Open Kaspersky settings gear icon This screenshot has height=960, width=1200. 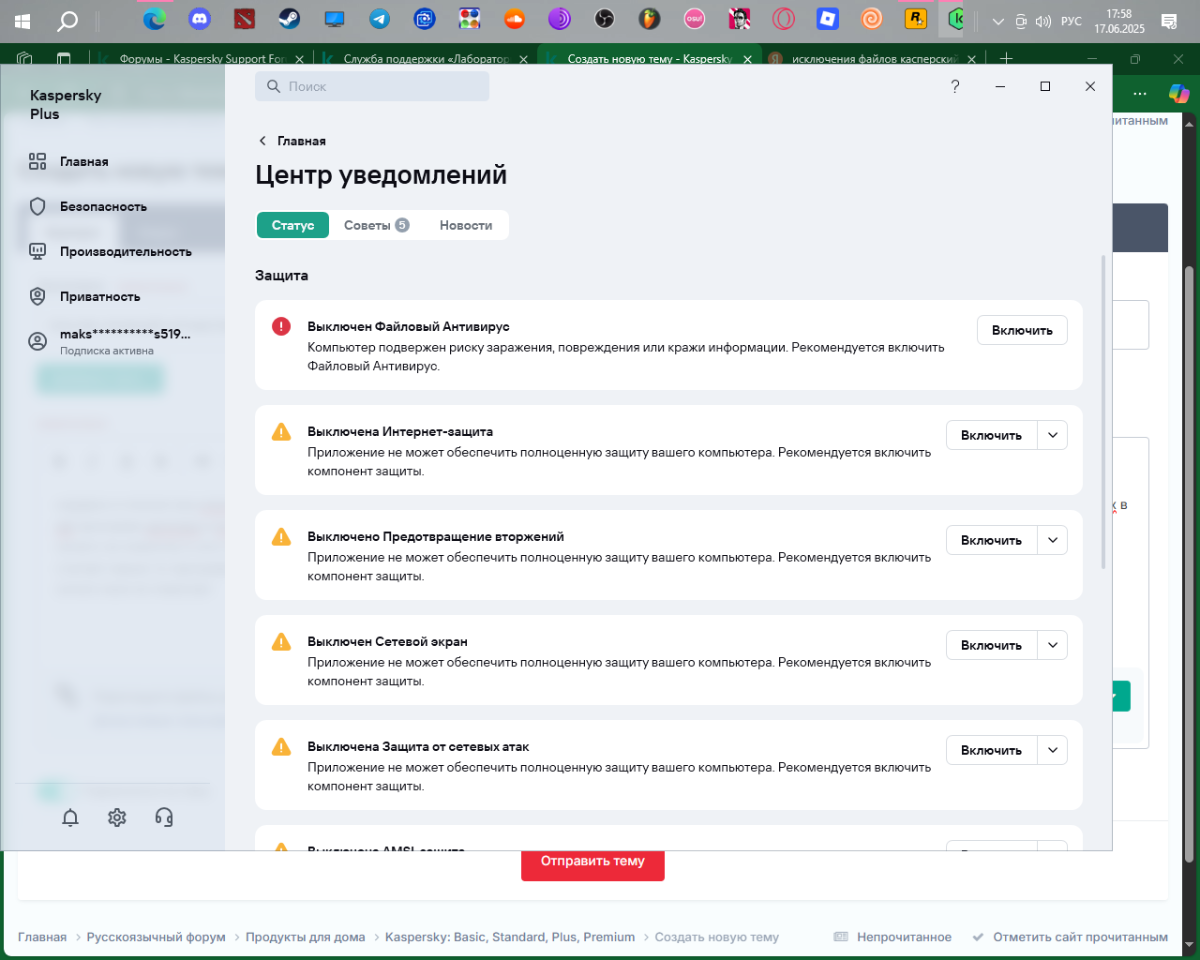(117, 818)
